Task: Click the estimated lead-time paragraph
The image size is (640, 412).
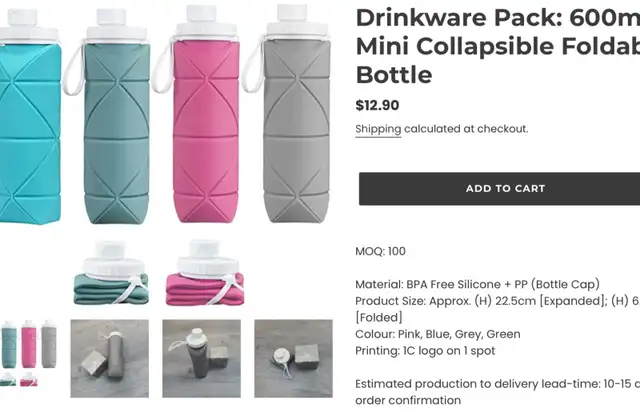Action: tap(498, 392)
